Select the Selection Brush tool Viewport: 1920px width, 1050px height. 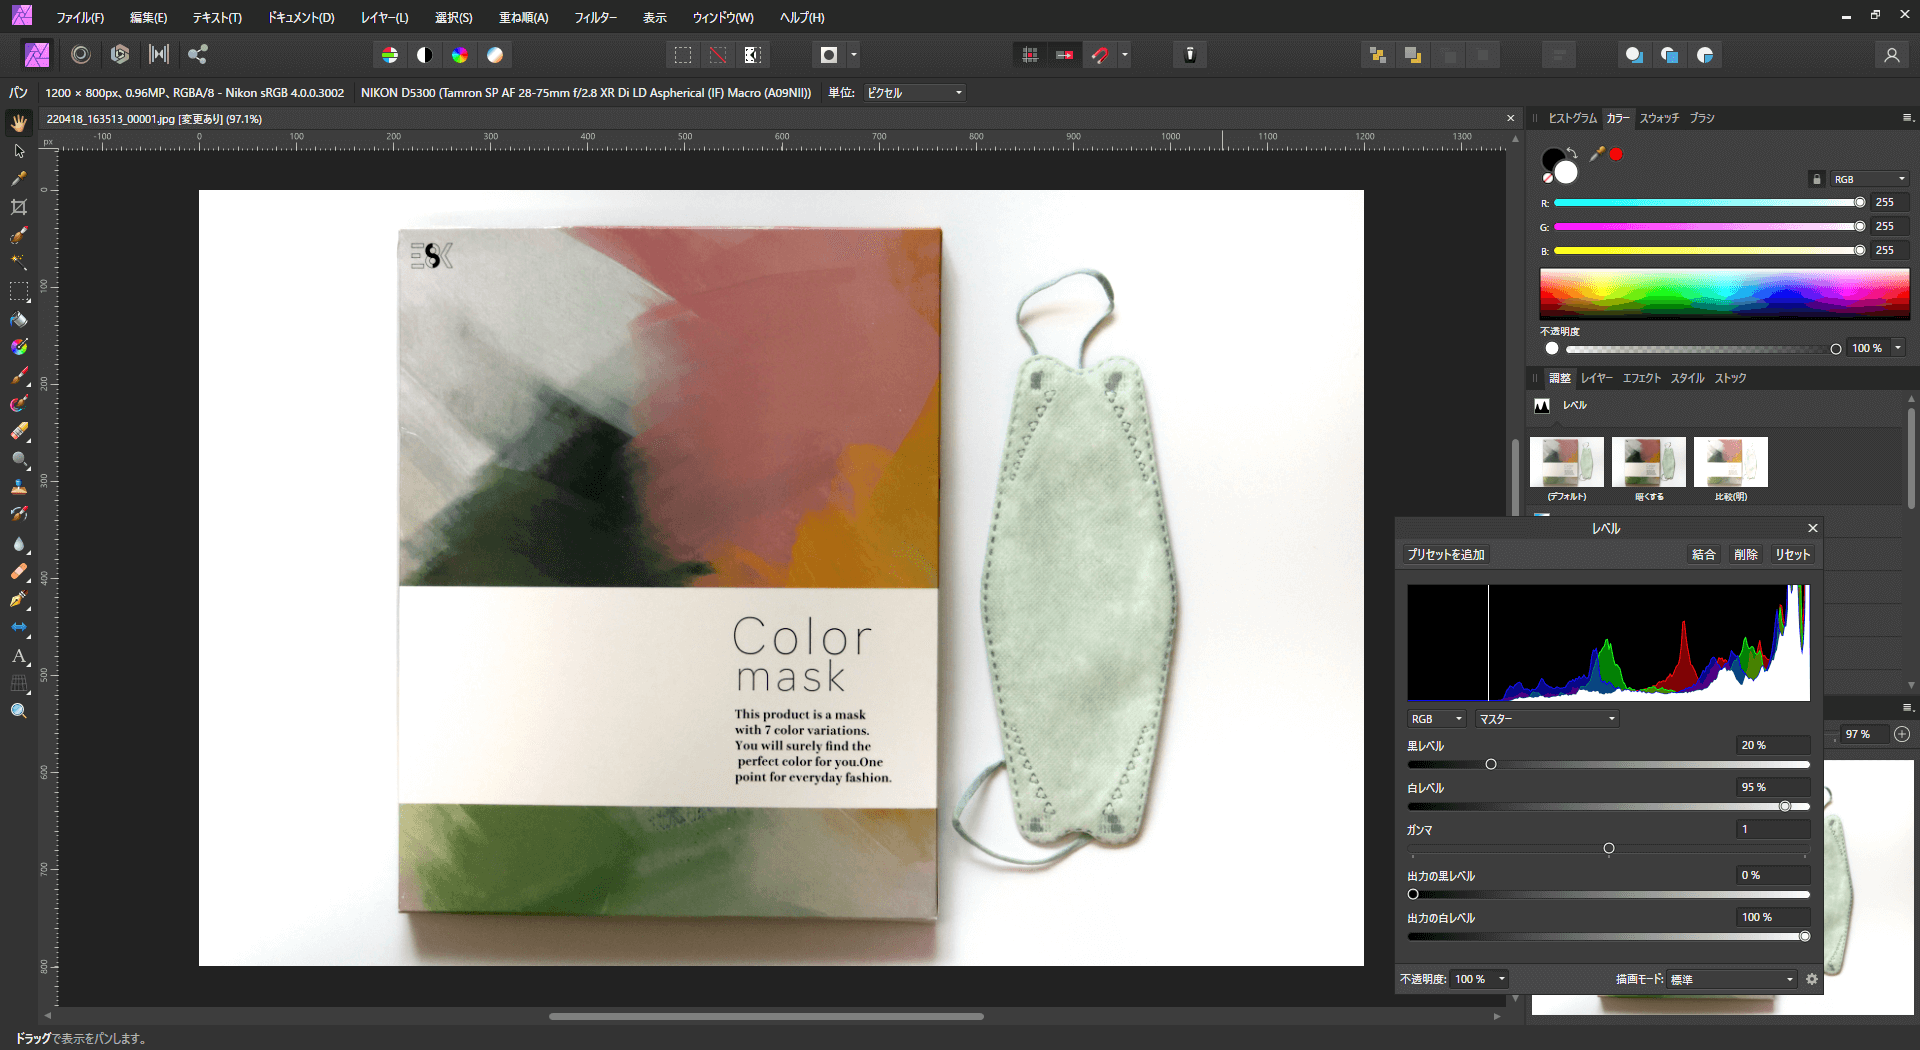coord(19,235)
